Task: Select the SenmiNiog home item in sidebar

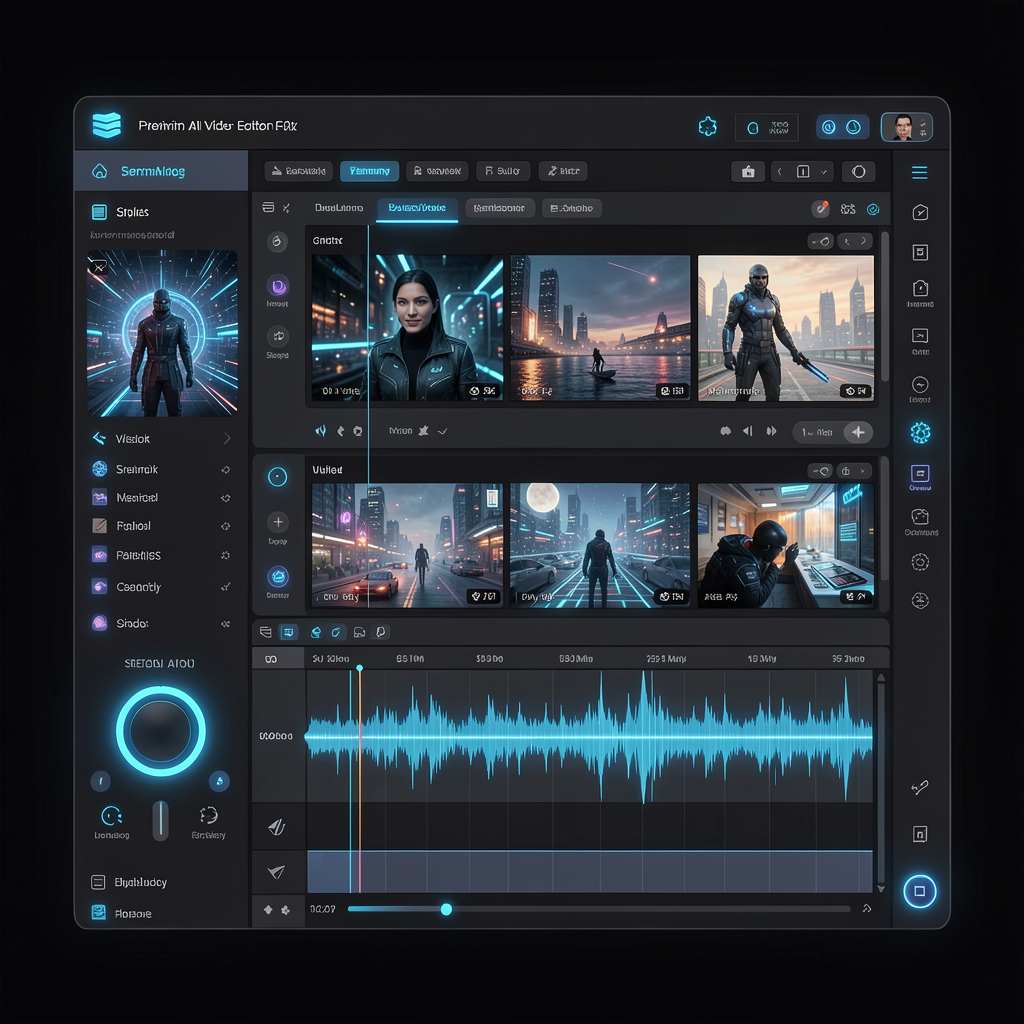Action: pyautogui.click(x=161, y=171)
